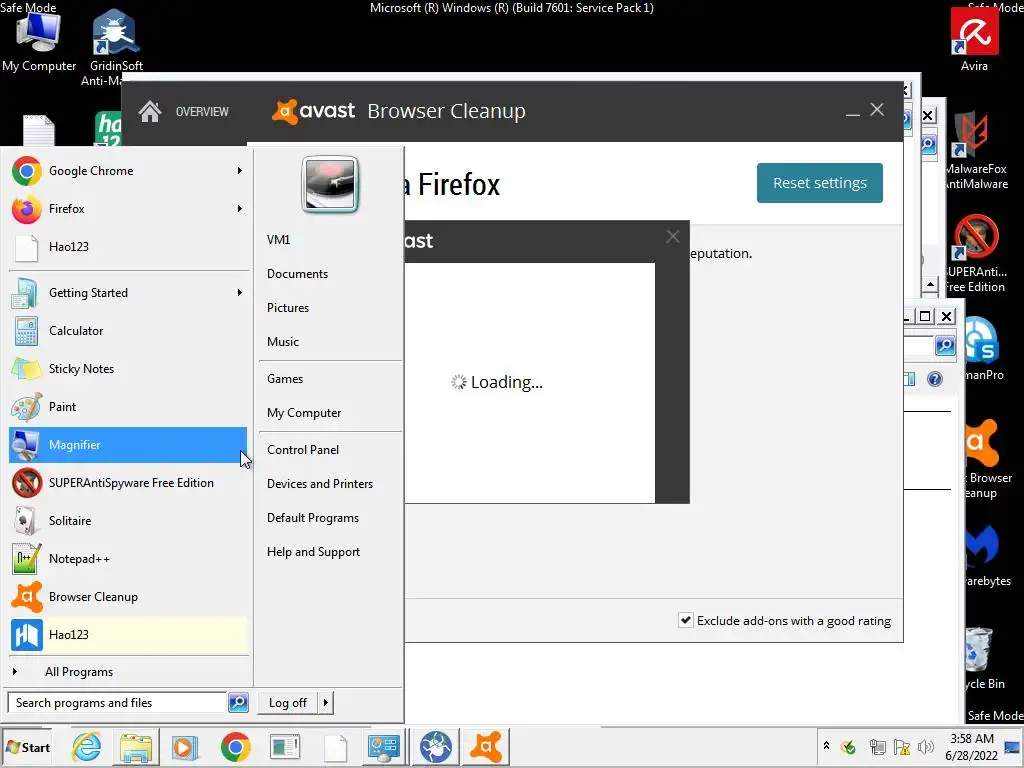
Task: Launch Solitaire from Start menu
Action: click(x=128, y=521)
